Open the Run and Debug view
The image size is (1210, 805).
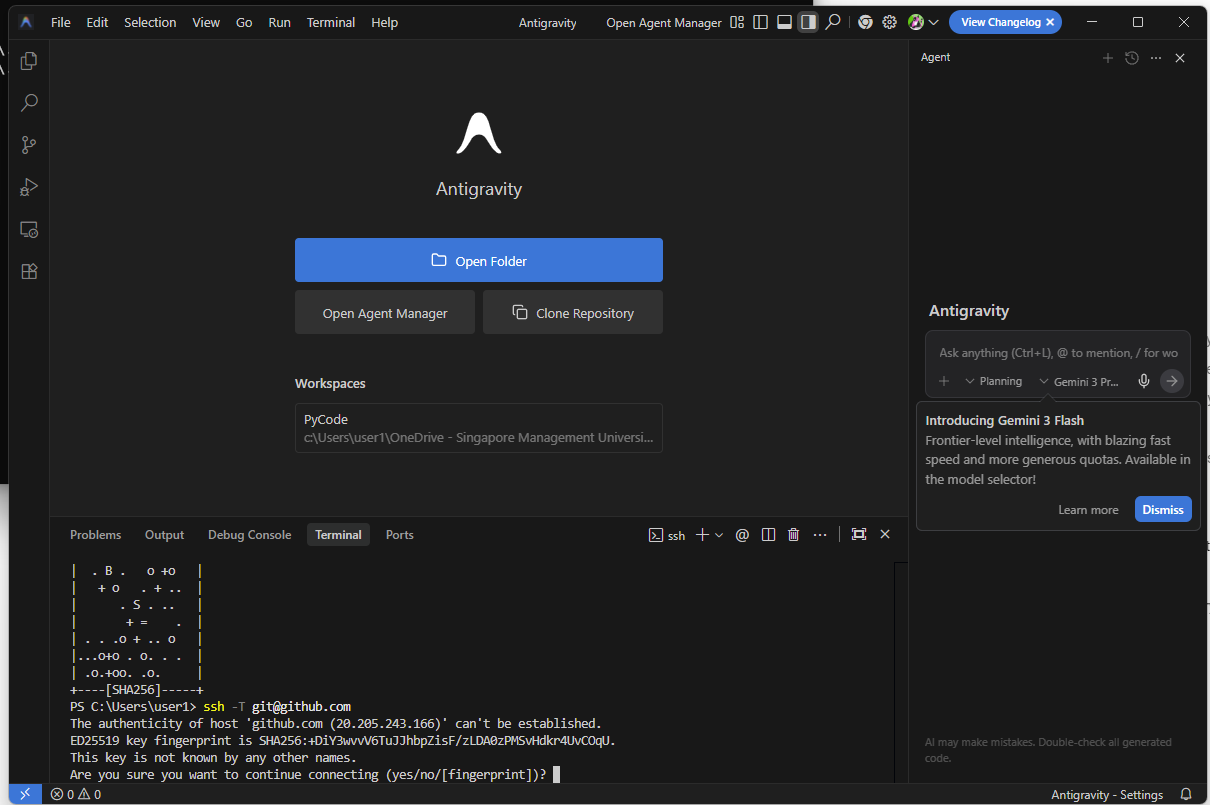[29, 187]
